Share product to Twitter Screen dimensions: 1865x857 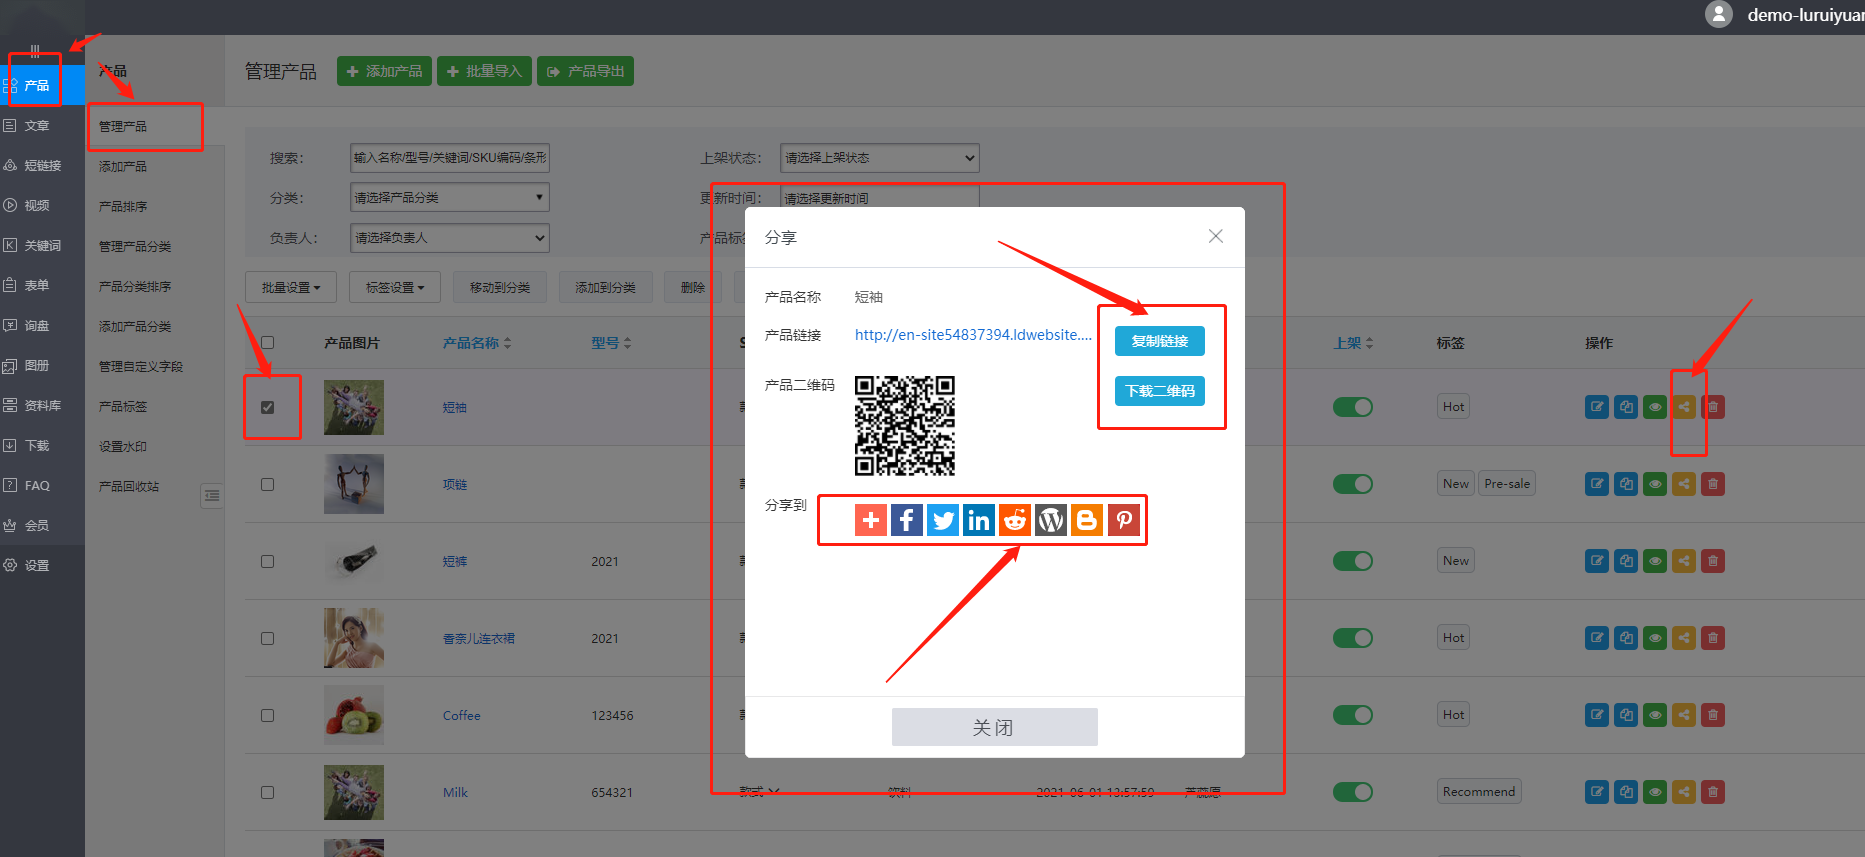pos(942,520)
